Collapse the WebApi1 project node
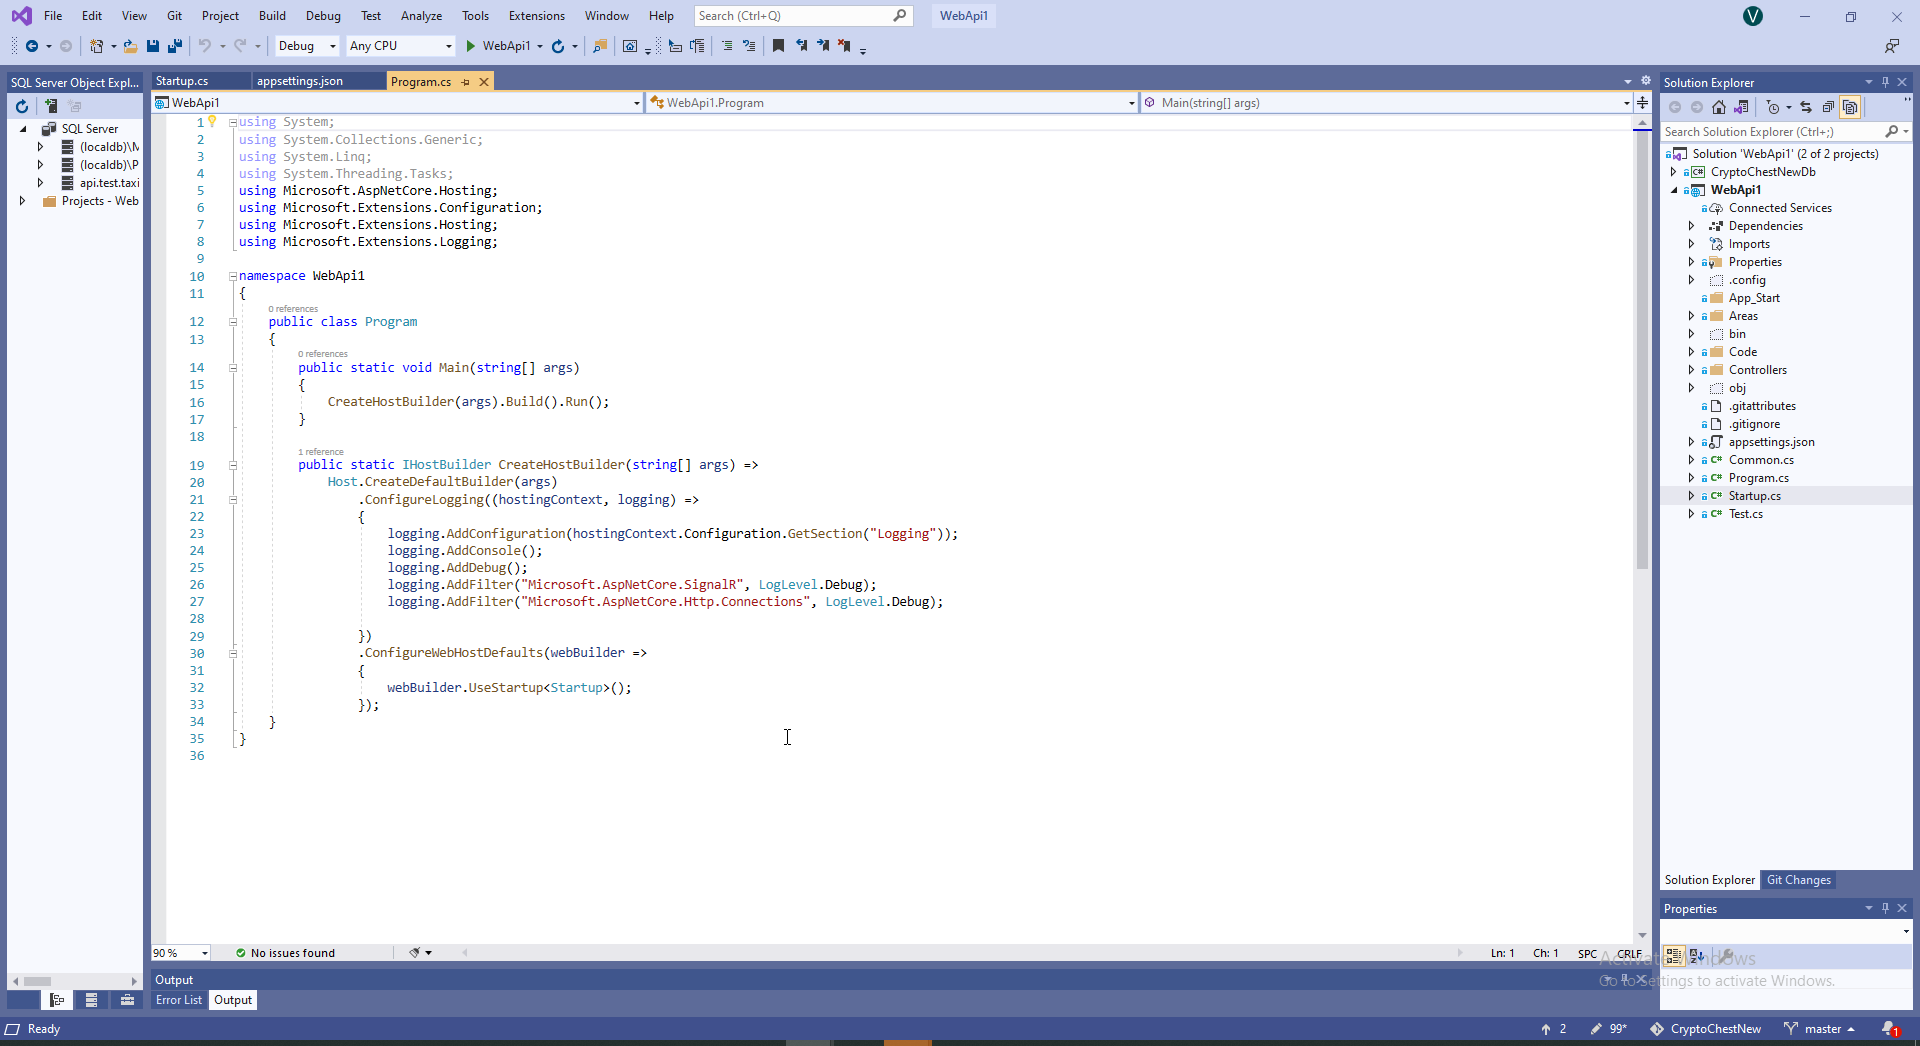 (x=1674, y=190)
